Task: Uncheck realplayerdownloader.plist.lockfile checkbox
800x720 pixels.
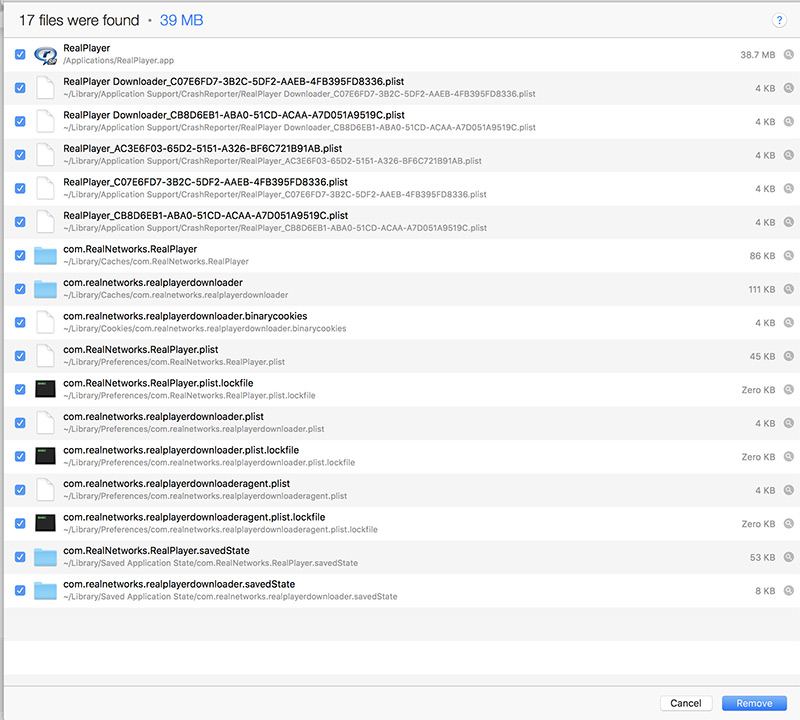Action: click(20, 456)
